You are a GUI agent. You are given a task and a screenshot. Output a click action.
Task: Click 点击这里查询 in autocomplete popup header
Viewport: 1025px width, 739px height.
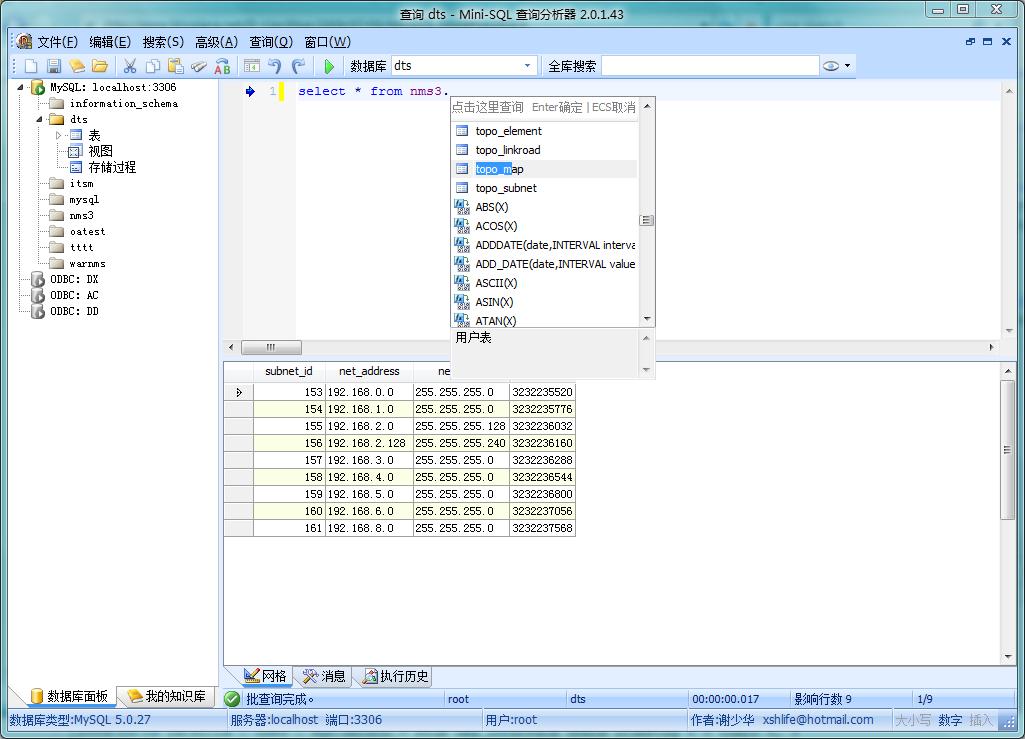coord(488,107)
